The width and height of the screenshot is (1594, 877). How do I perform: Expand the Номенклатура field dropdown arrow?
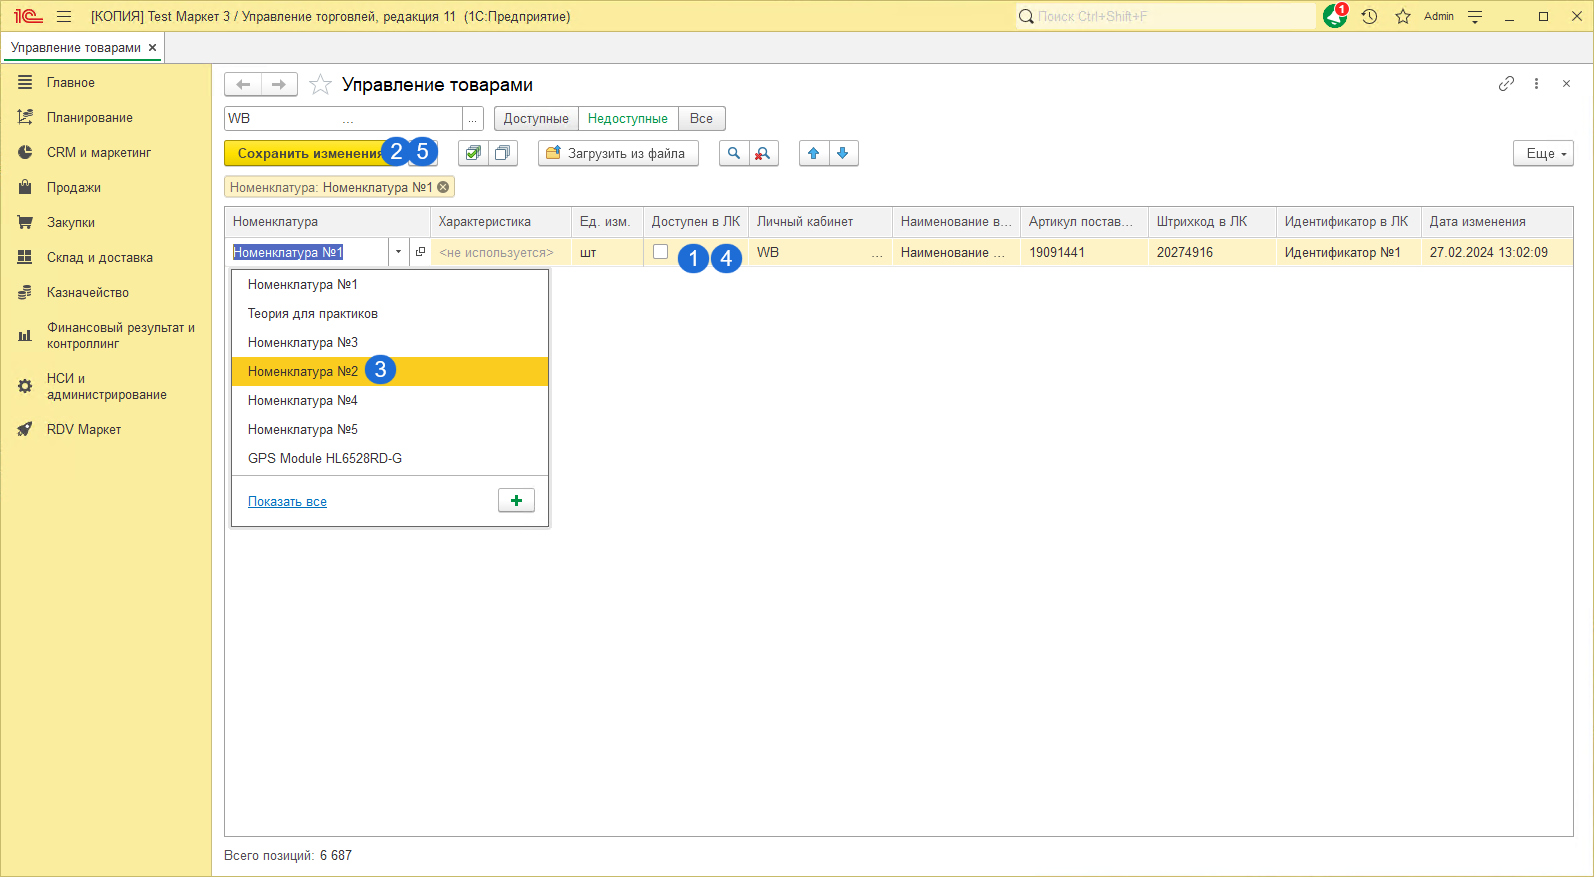coord(398,252)
